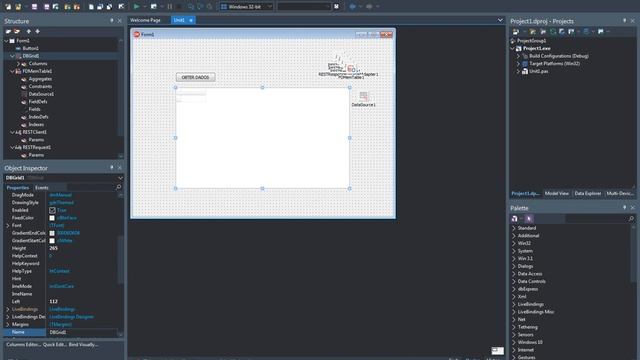This screenshot has width=640, height=360.
Task: Click the green refresh icon in Projects toolbar
Action: 553,31
